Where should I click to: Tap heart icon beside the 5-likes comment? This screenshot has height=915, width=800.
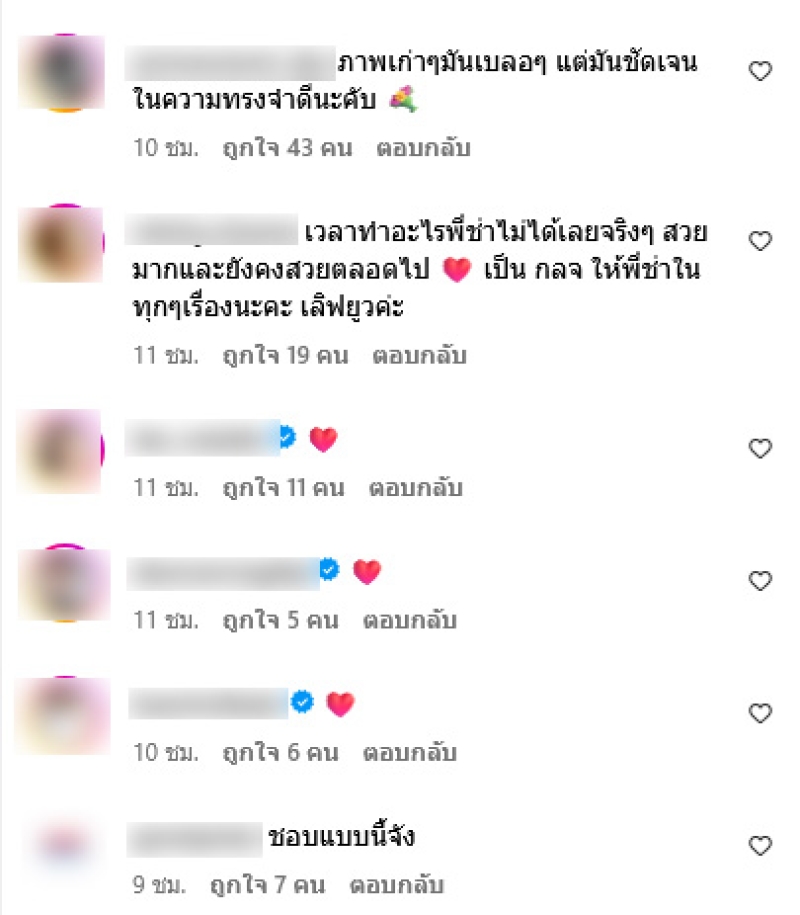pos(760,581)
